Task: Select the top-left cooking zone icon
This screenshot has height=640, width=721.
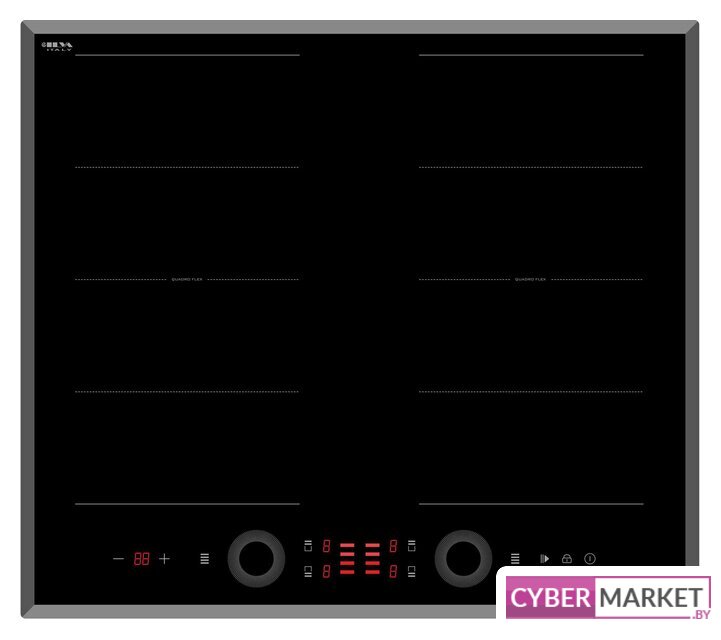Action: point(308,546)
